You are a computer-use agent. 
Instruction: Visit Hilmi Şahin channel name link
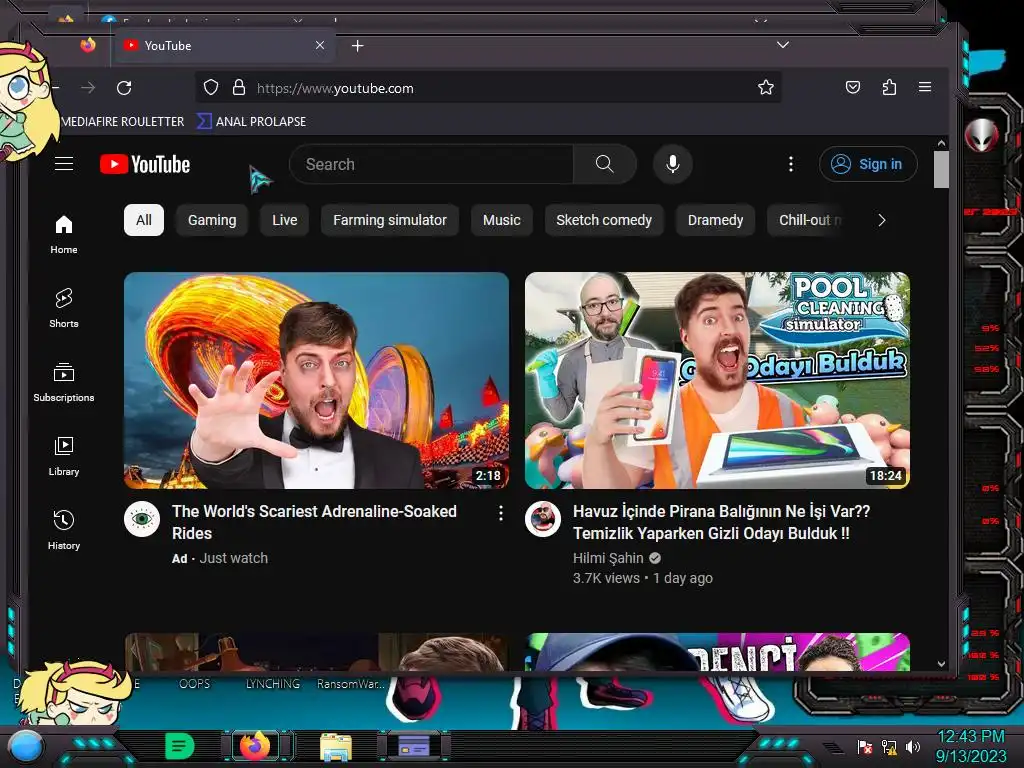pyautogui.click(x=608, y=558)
